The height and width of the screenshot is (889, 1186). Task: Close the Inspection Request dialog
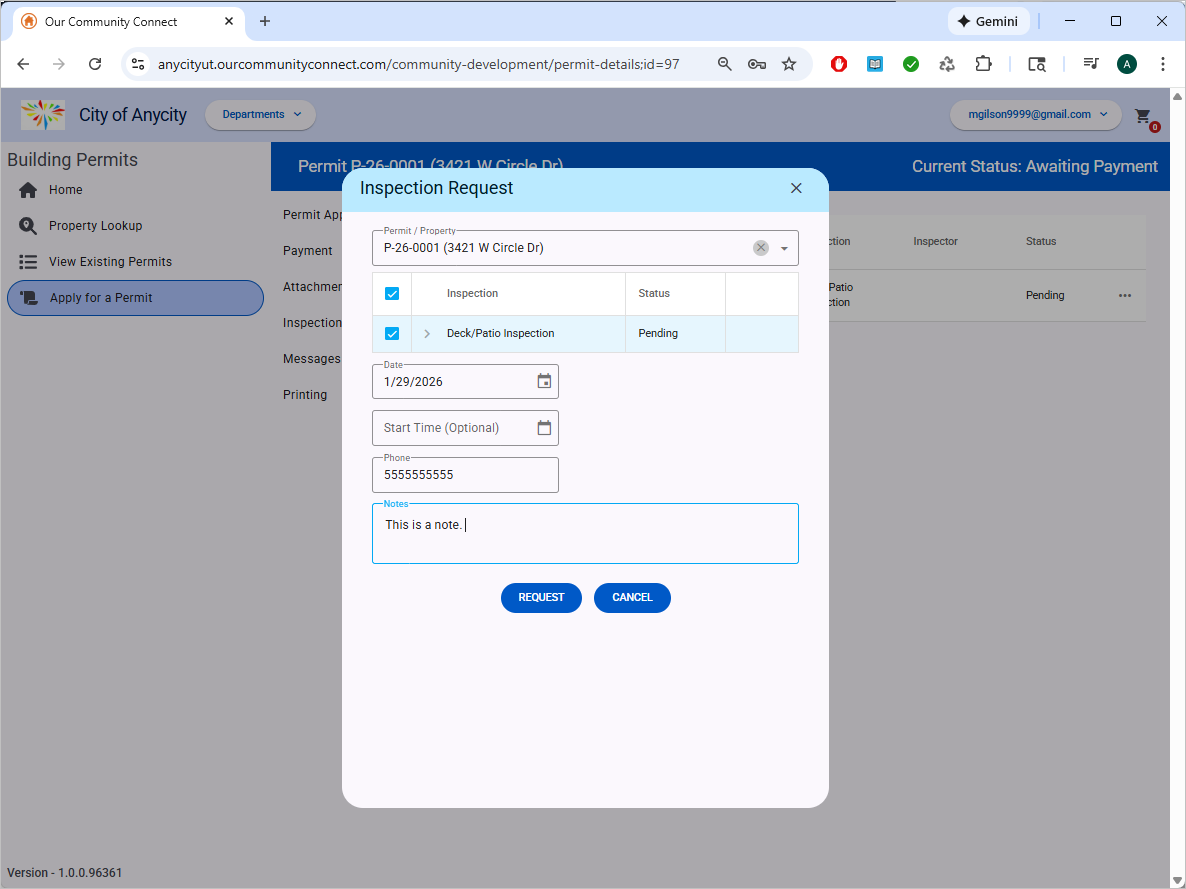coord(796,188)
